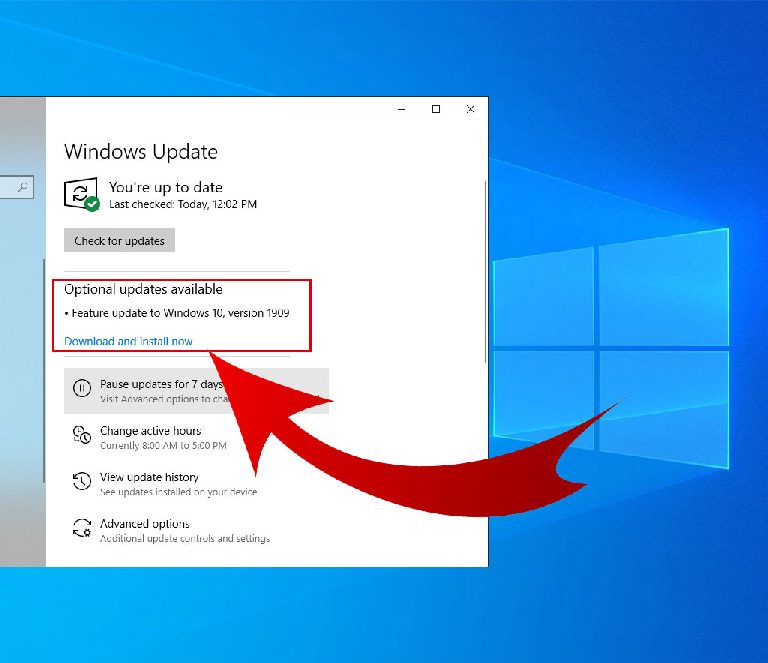
Task: Click 'See updates installed on your device' text
Action: point(178,492)
